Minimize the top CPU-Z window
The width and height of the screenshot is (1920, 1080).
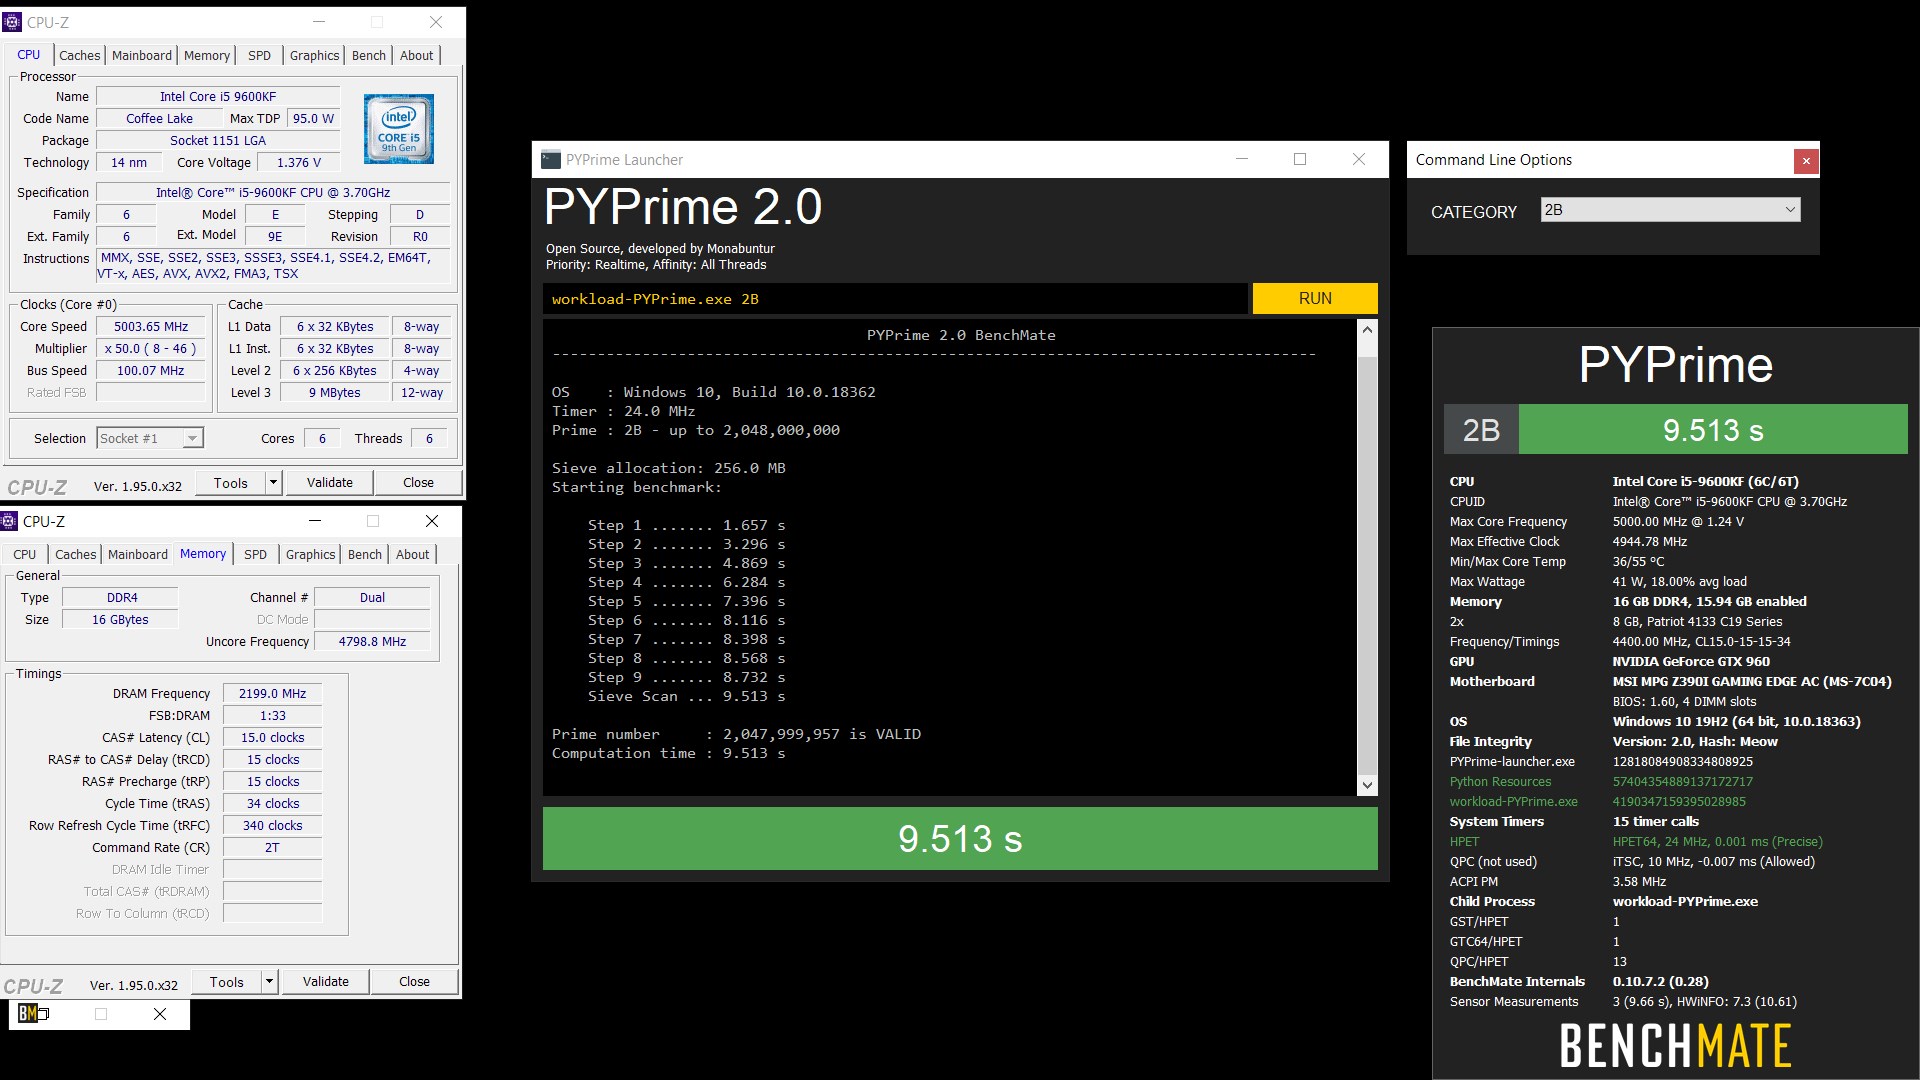click(x=319, y=22)
